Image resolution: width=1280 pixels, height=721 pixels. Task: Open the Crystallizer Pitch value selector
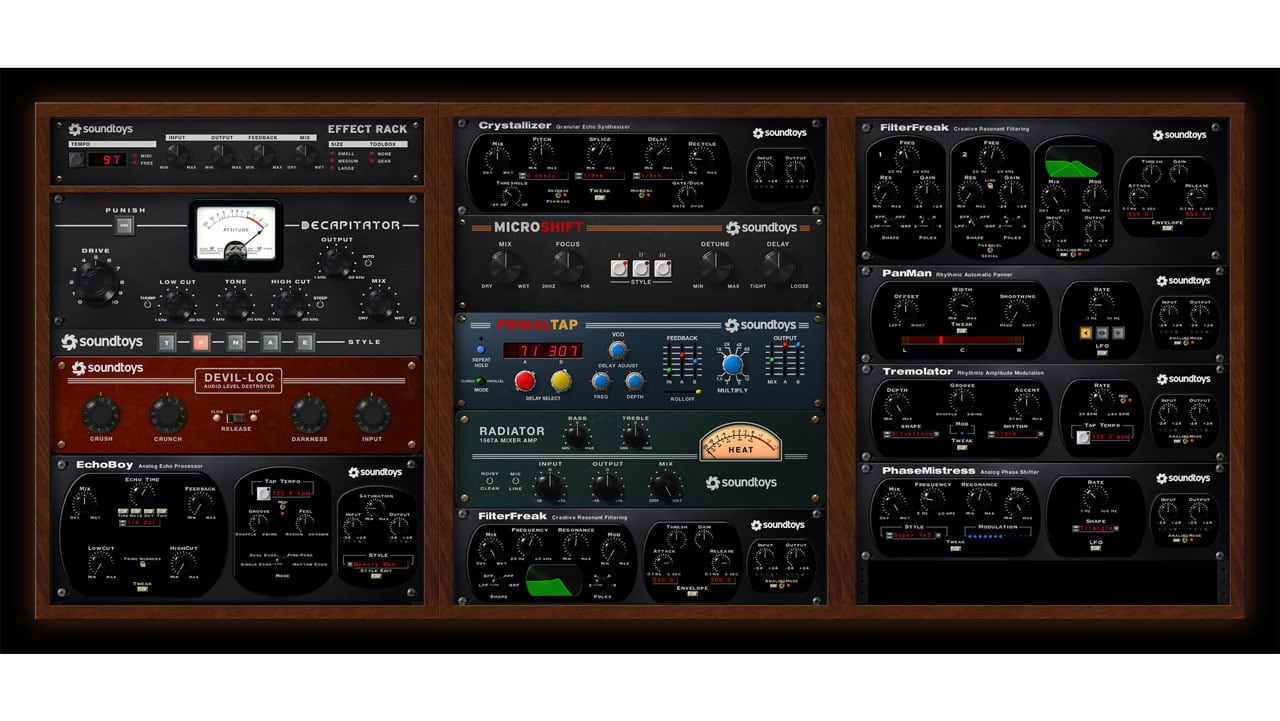[x=544, y=175]
